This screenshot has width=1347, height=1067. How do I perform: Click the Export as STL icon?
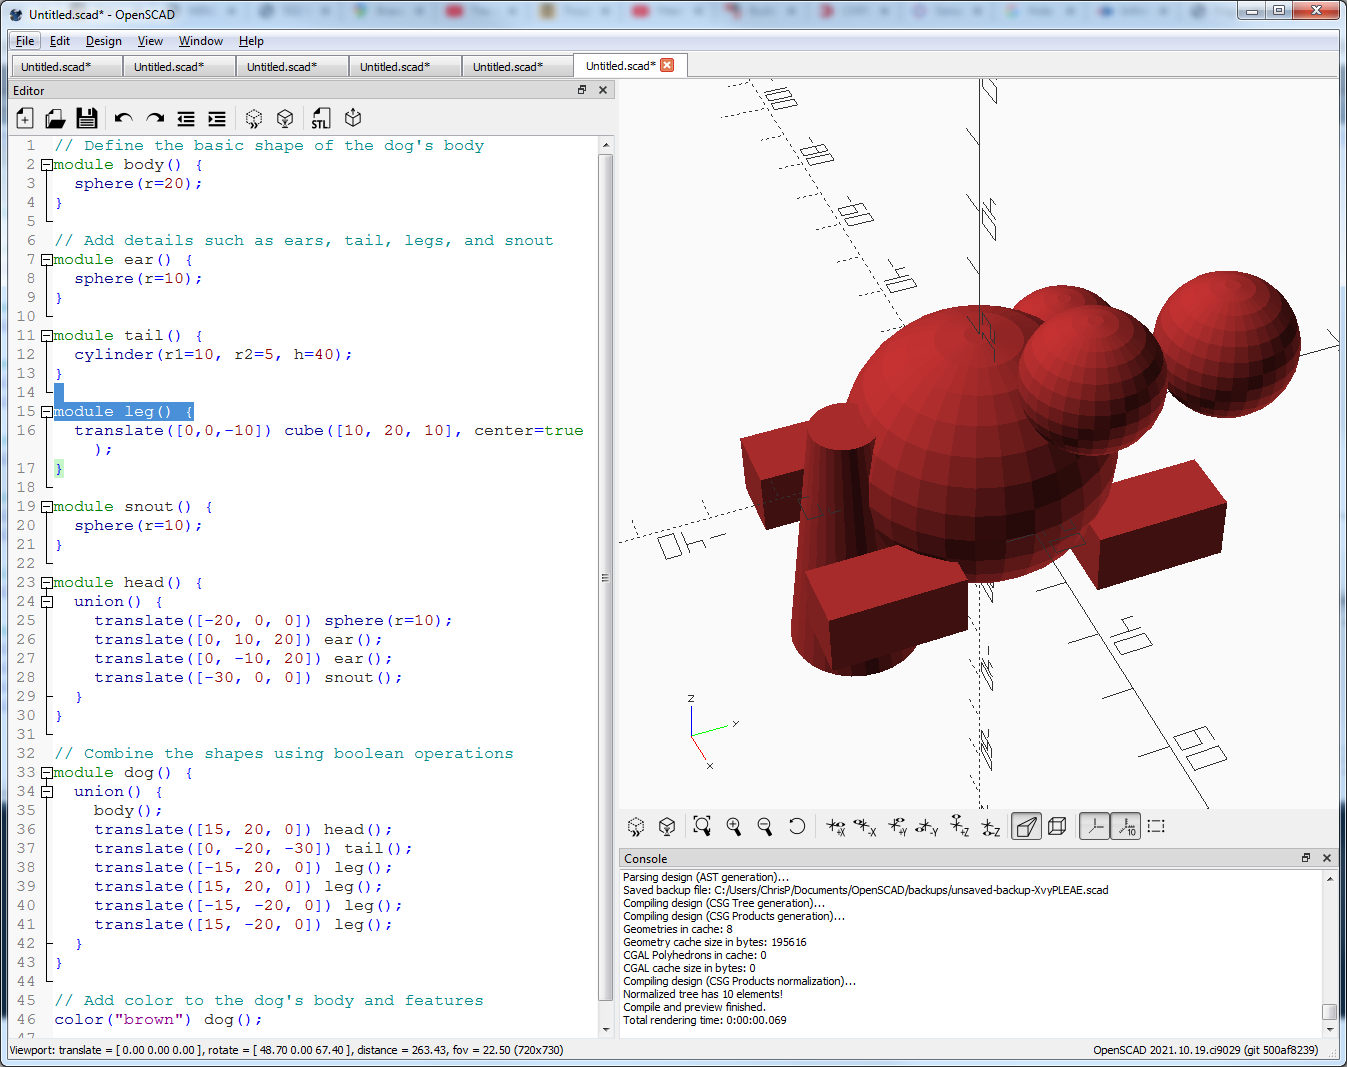[x=320, y=119]
